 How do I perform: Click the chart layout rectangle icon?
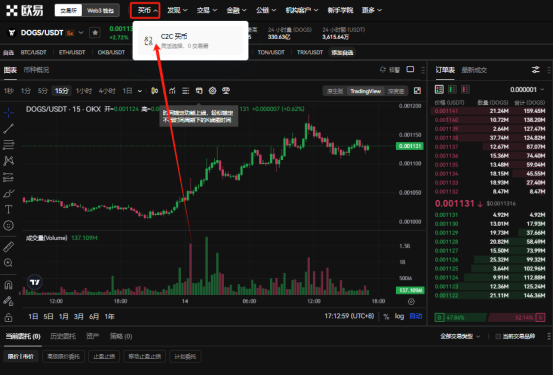click(x=410, y=69)
